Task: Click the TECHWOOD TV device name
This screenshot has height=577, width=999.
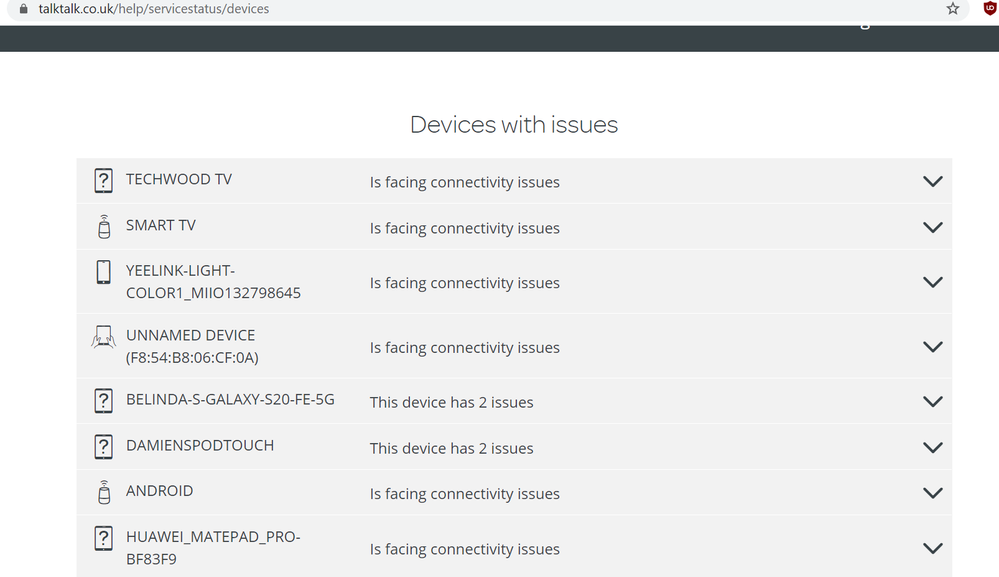Action: click(x=179, y=180)
